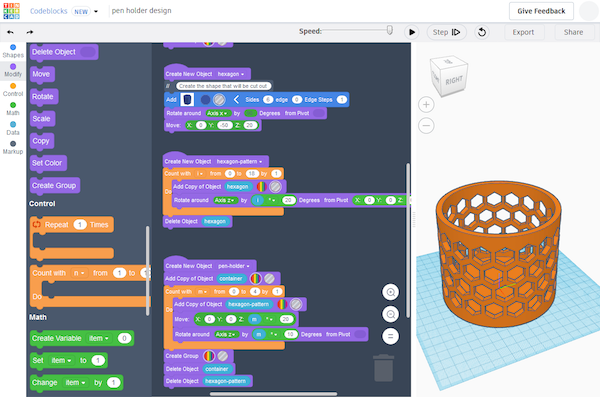The image size is (600, 397).
Task: Click the Share button
Action: pyautogui.click(x=573, y=32)
